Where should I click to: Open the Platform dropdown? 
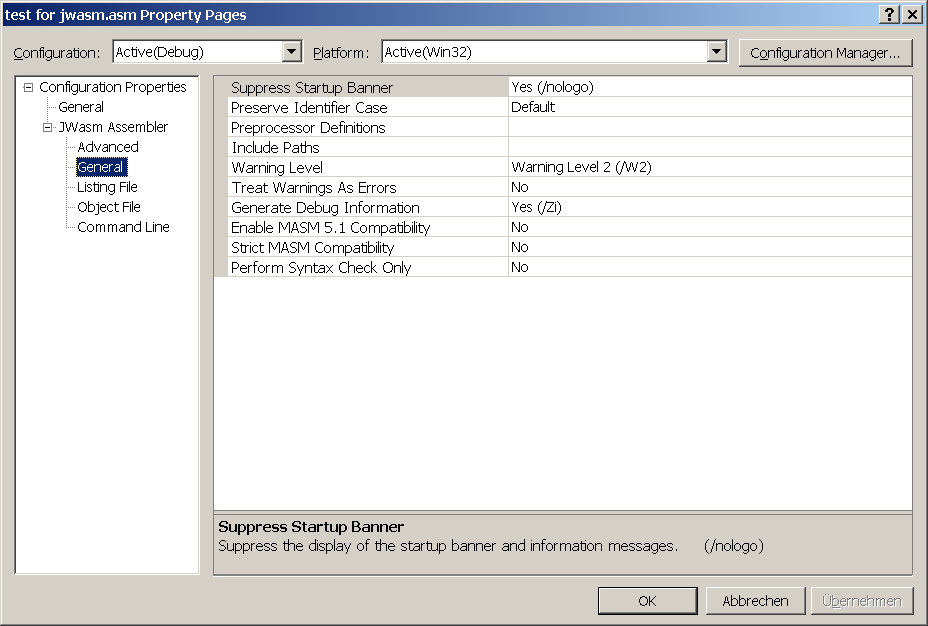click(x=716, y=52)
